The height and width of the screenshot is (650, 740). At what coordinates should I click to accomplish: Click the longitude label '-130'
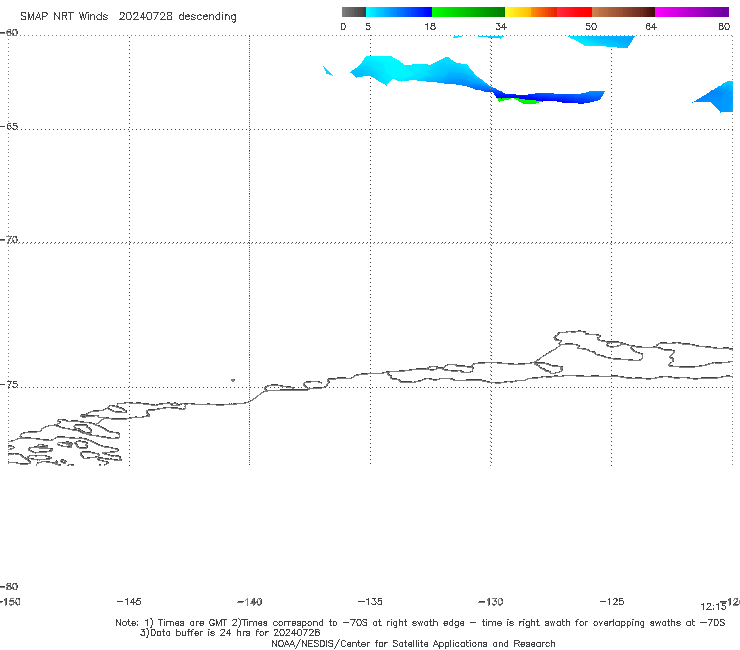tap(491, 601)
